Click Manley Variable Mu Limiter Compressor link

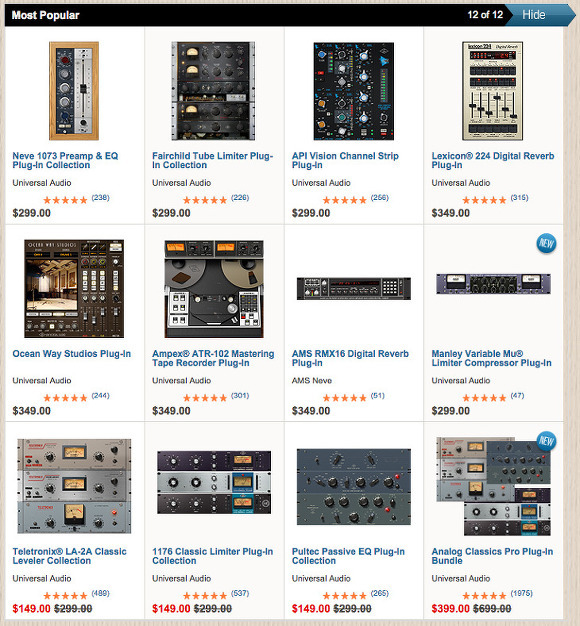[491, 358]
